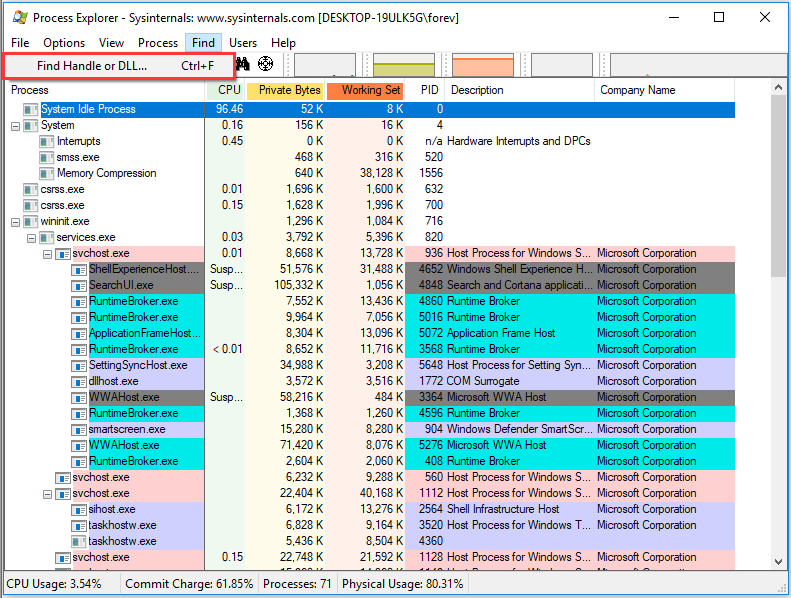This screenshot has height=598, width=791.
Task: Click the smss.exe process icon
Action: [47, 157]
